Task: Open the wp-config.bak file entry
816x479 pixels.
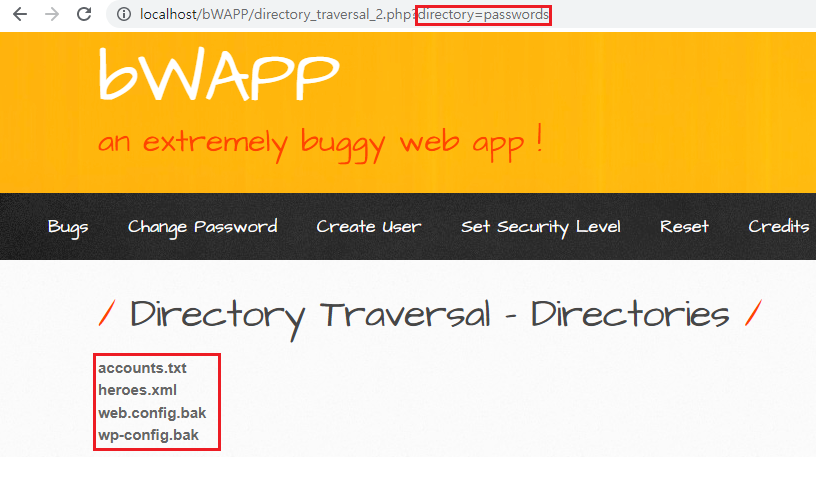Action: [x=148, y=435]
